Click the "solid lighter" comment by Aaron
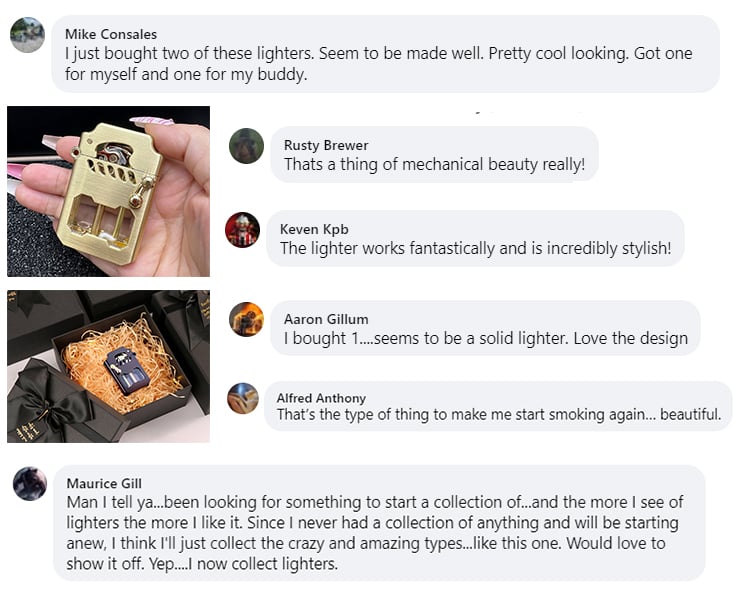The width and height of the screenshot is (738, 601). [x=485, y=339]
